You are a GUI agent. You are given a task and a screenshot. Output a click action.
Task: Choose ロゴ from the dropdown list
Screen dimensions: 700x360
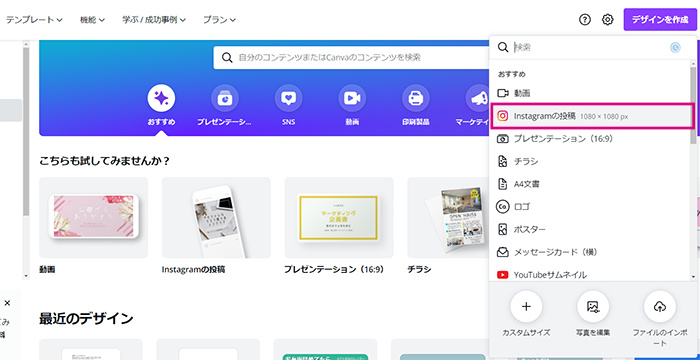point(589,206)
